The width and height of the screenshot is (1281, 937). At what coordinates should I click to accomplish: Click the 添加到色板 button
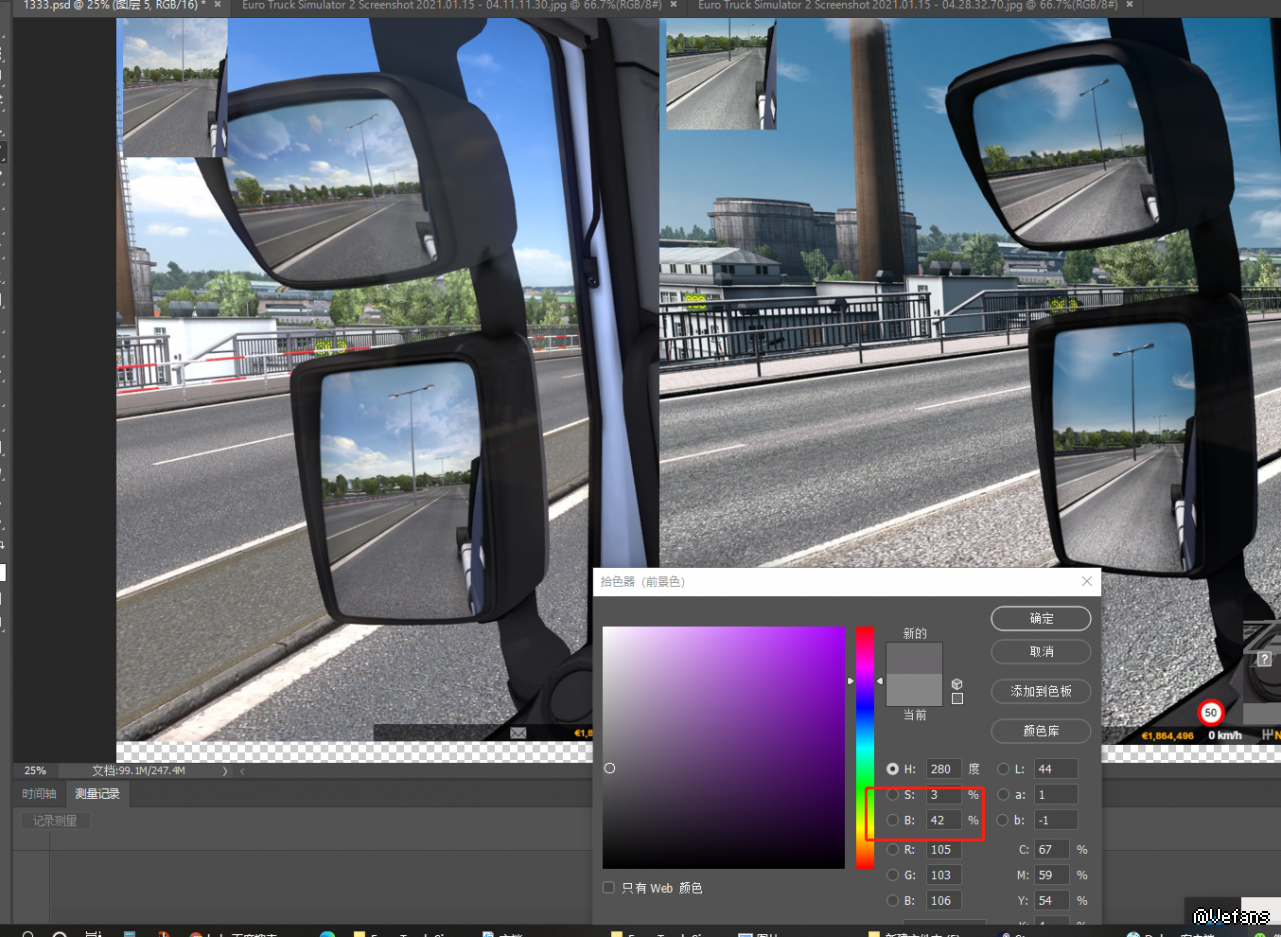(x=1041, y=691)
